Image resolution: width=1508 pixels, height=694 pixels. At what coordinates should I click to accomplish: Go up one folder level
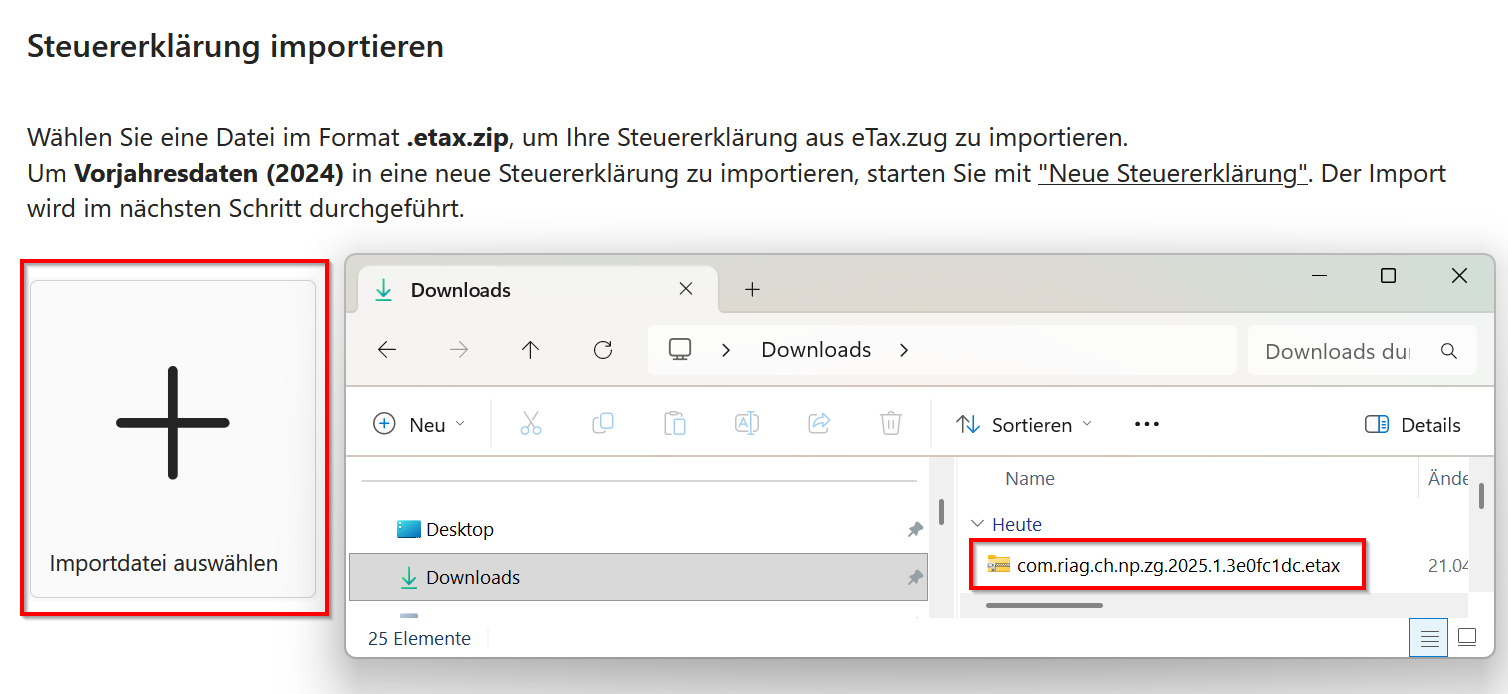pyautogui.click(x=530, y=350)
